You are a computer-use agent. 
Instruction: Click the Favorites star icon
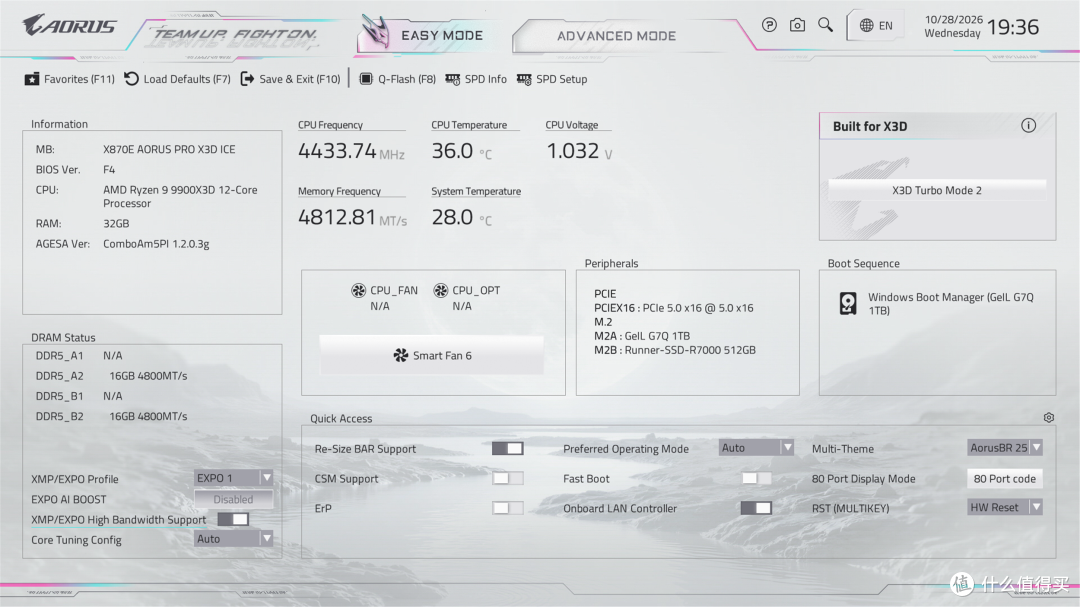[x=32, y=79]
